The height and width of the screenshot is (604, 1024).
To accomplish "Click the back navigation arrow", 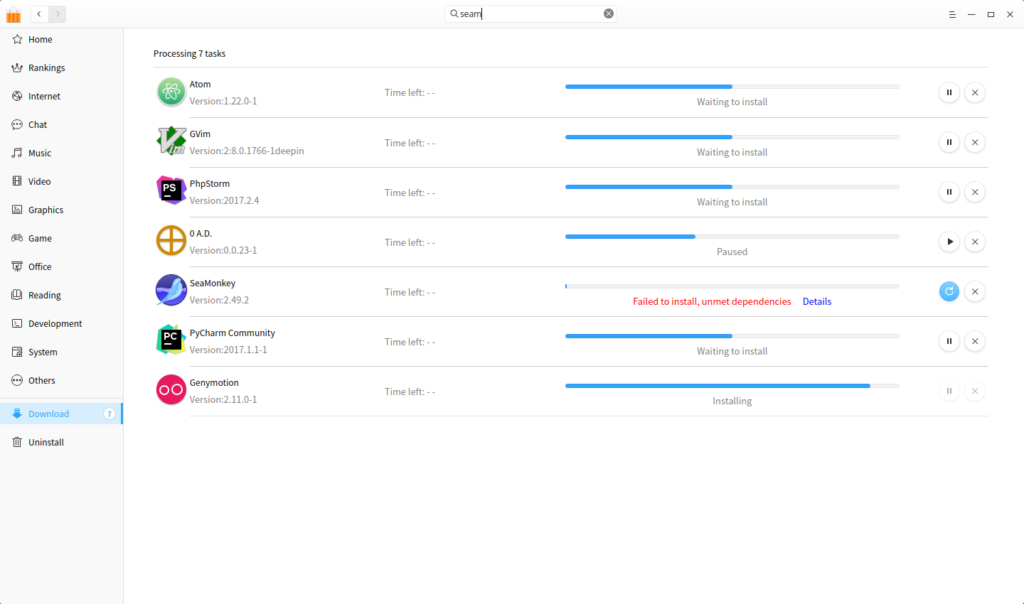I will 38,14.
